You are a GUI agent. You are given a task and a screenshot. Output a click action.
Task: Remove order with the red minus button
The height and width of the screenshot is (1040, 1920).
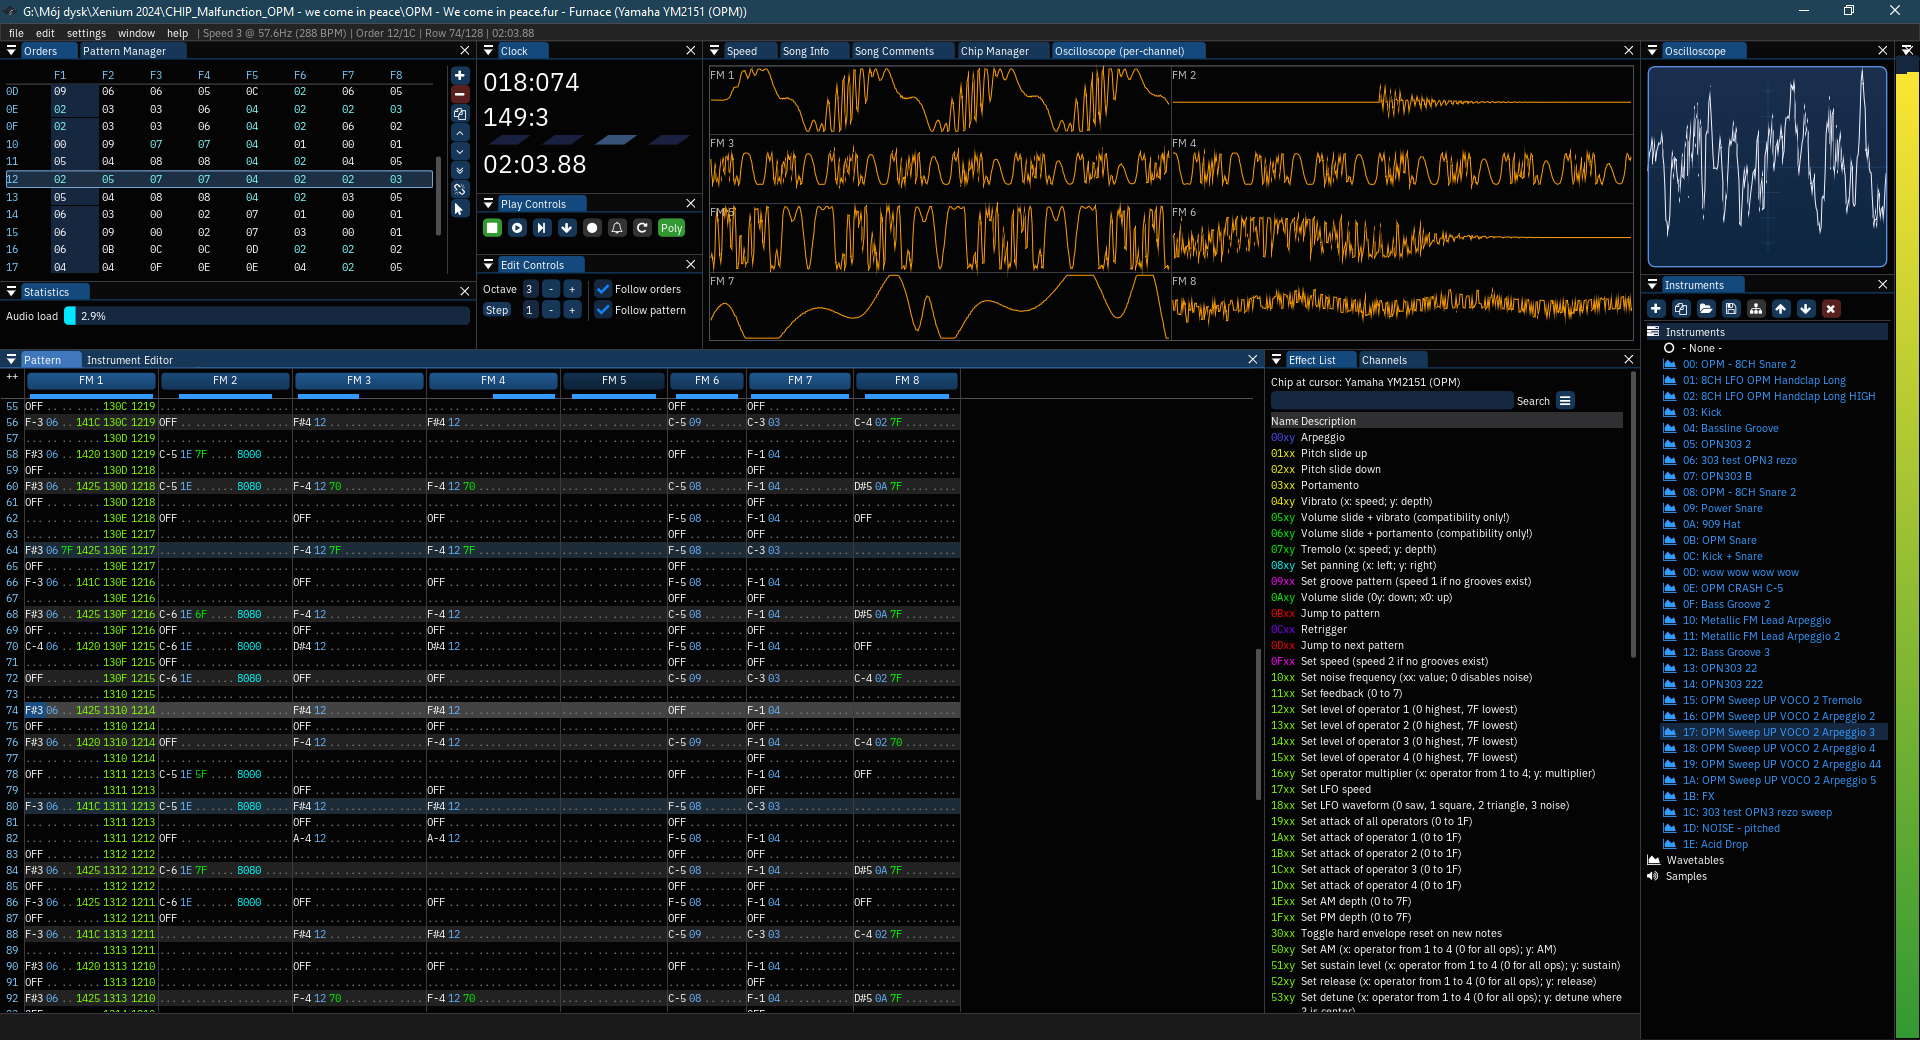[460, 94]
